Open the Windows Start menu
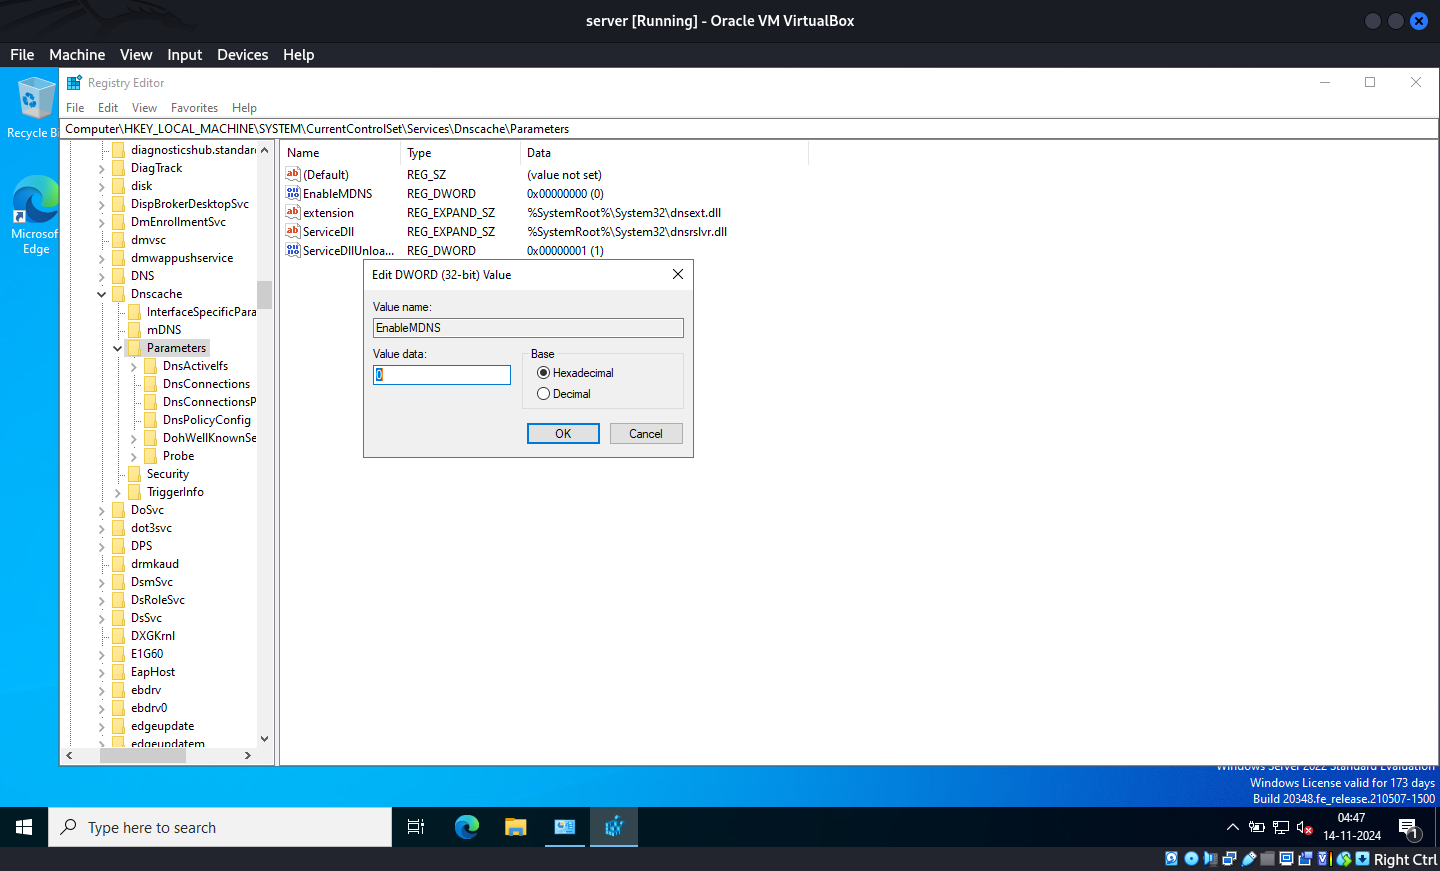The width and height of the screenshot is (1440, 871). point(24,827)
